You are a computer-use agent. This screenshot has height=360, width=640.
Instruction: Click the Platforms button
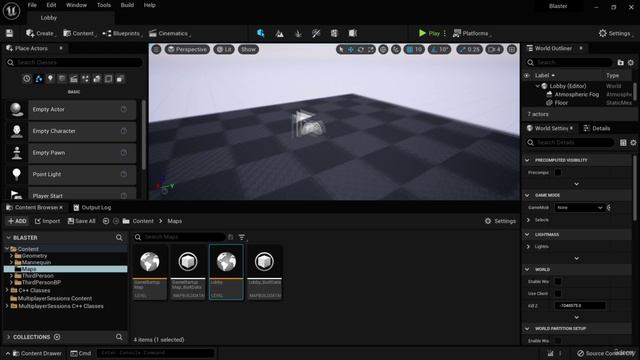[471, 33]
